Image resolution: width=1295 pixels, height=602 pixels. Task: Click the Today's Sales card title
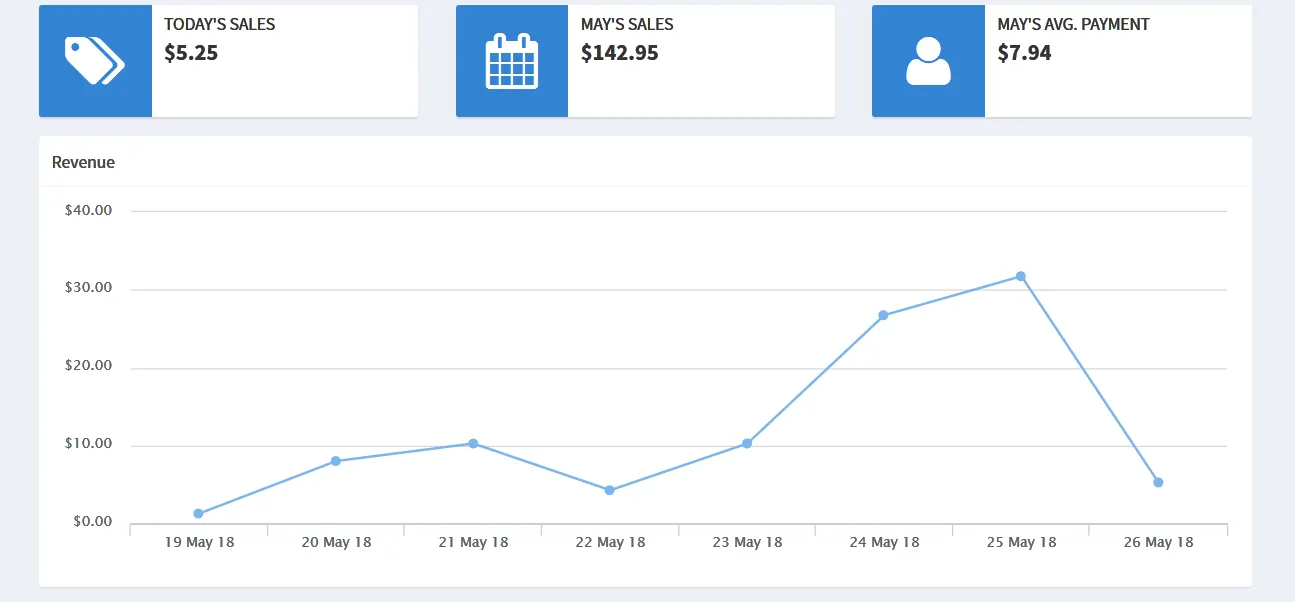pyautogui.click(x=219, y=24)
